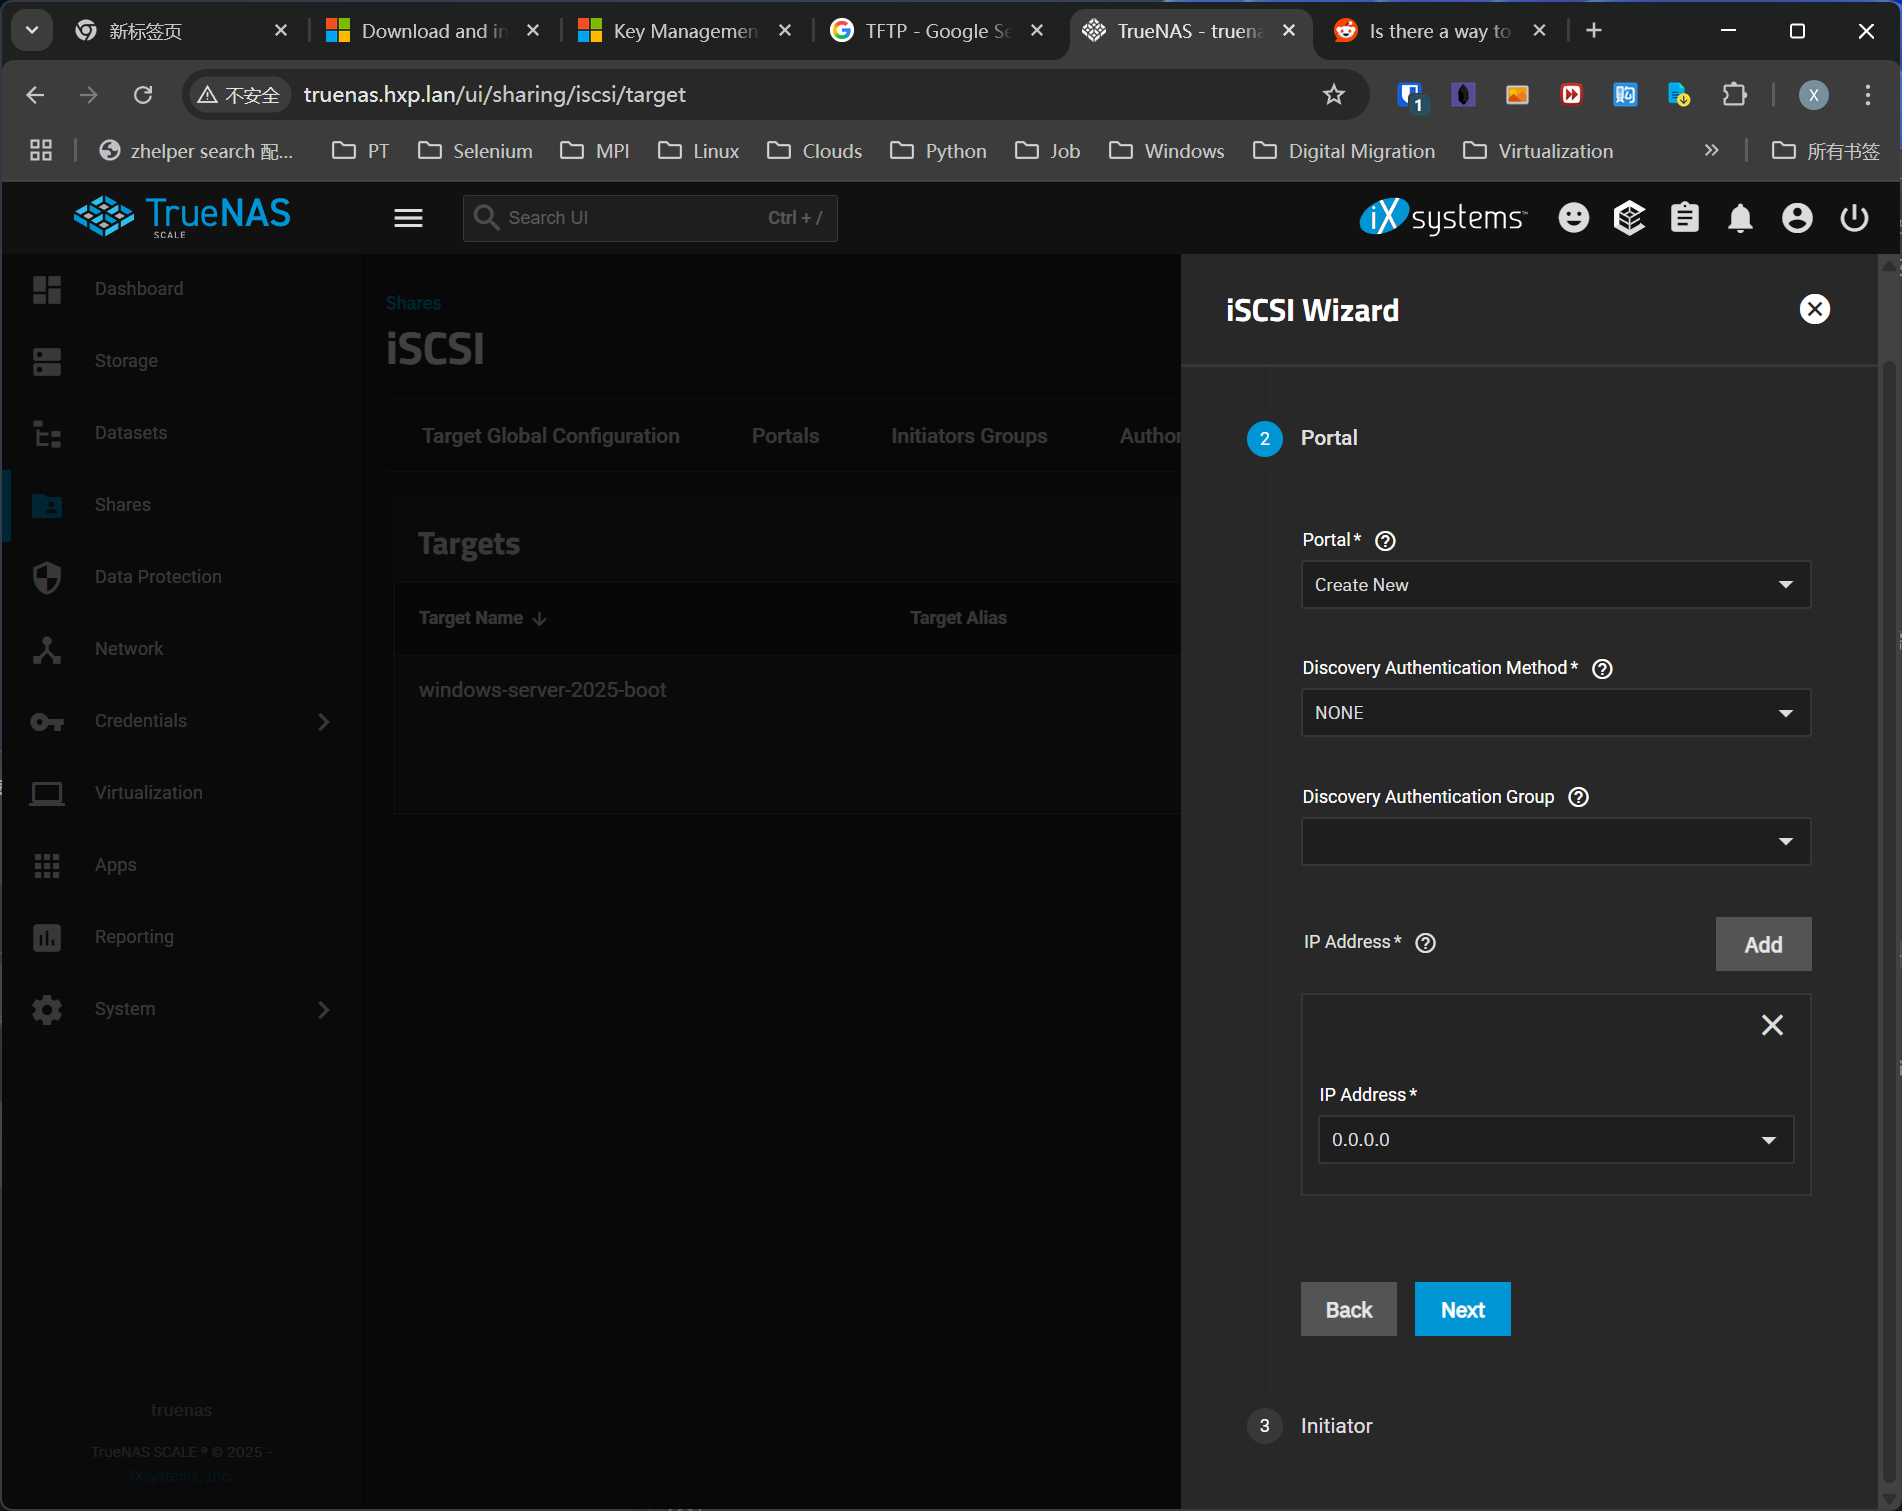Open the Portal Create New dropdown

[x=1555, y=585]
